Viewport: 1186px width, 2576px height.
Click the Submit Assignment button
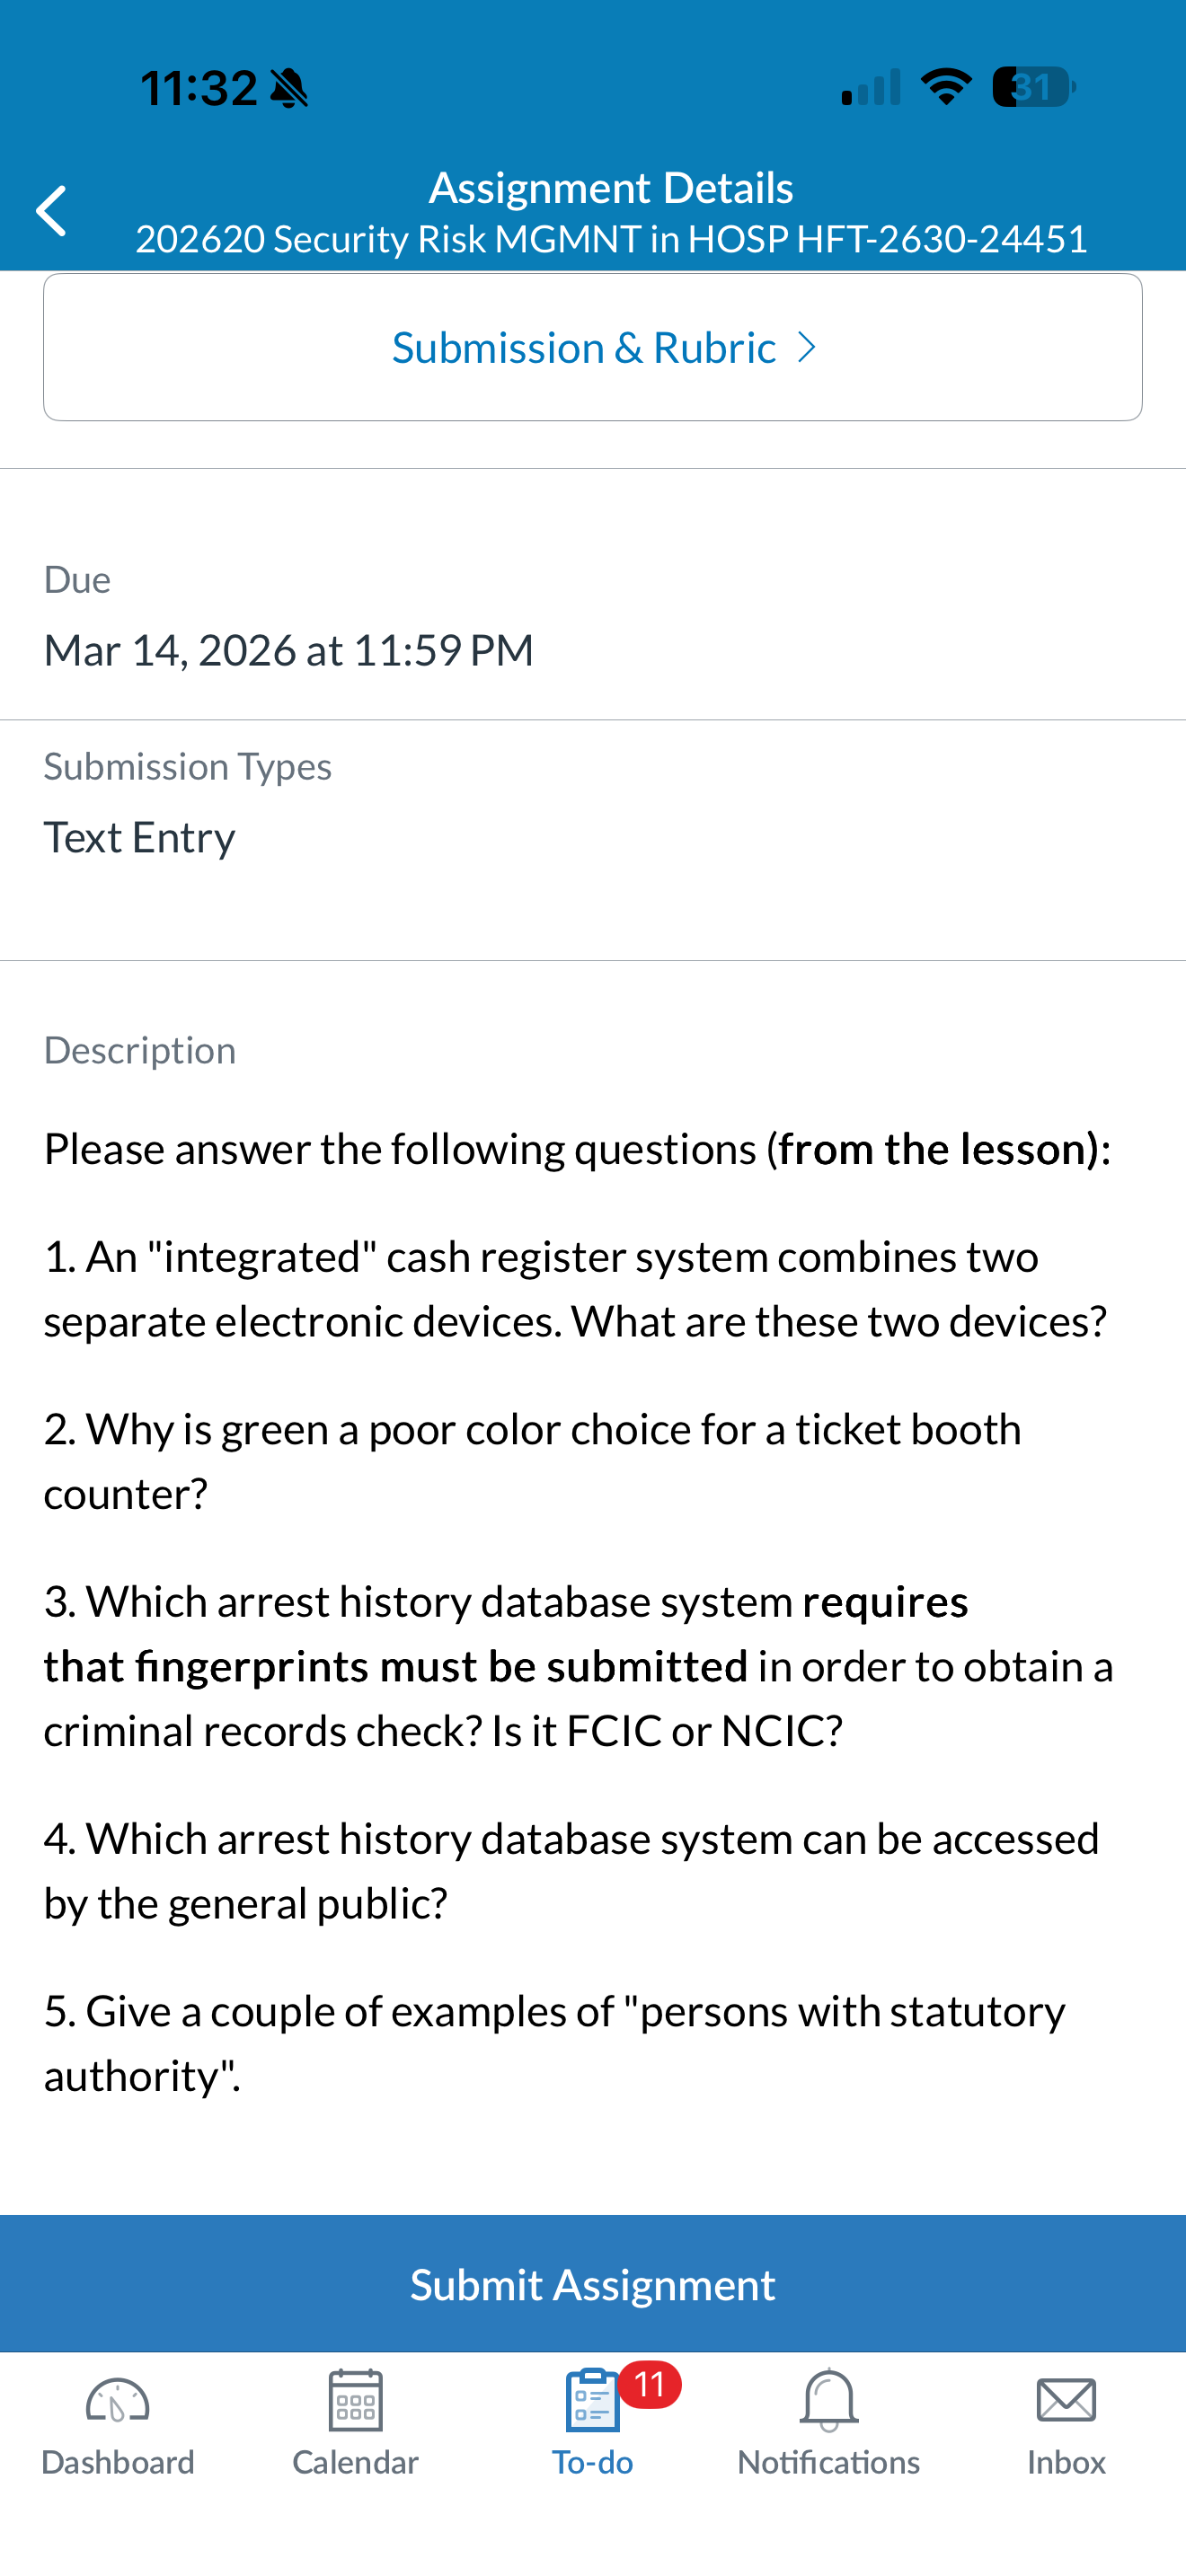pos(593,2284)
